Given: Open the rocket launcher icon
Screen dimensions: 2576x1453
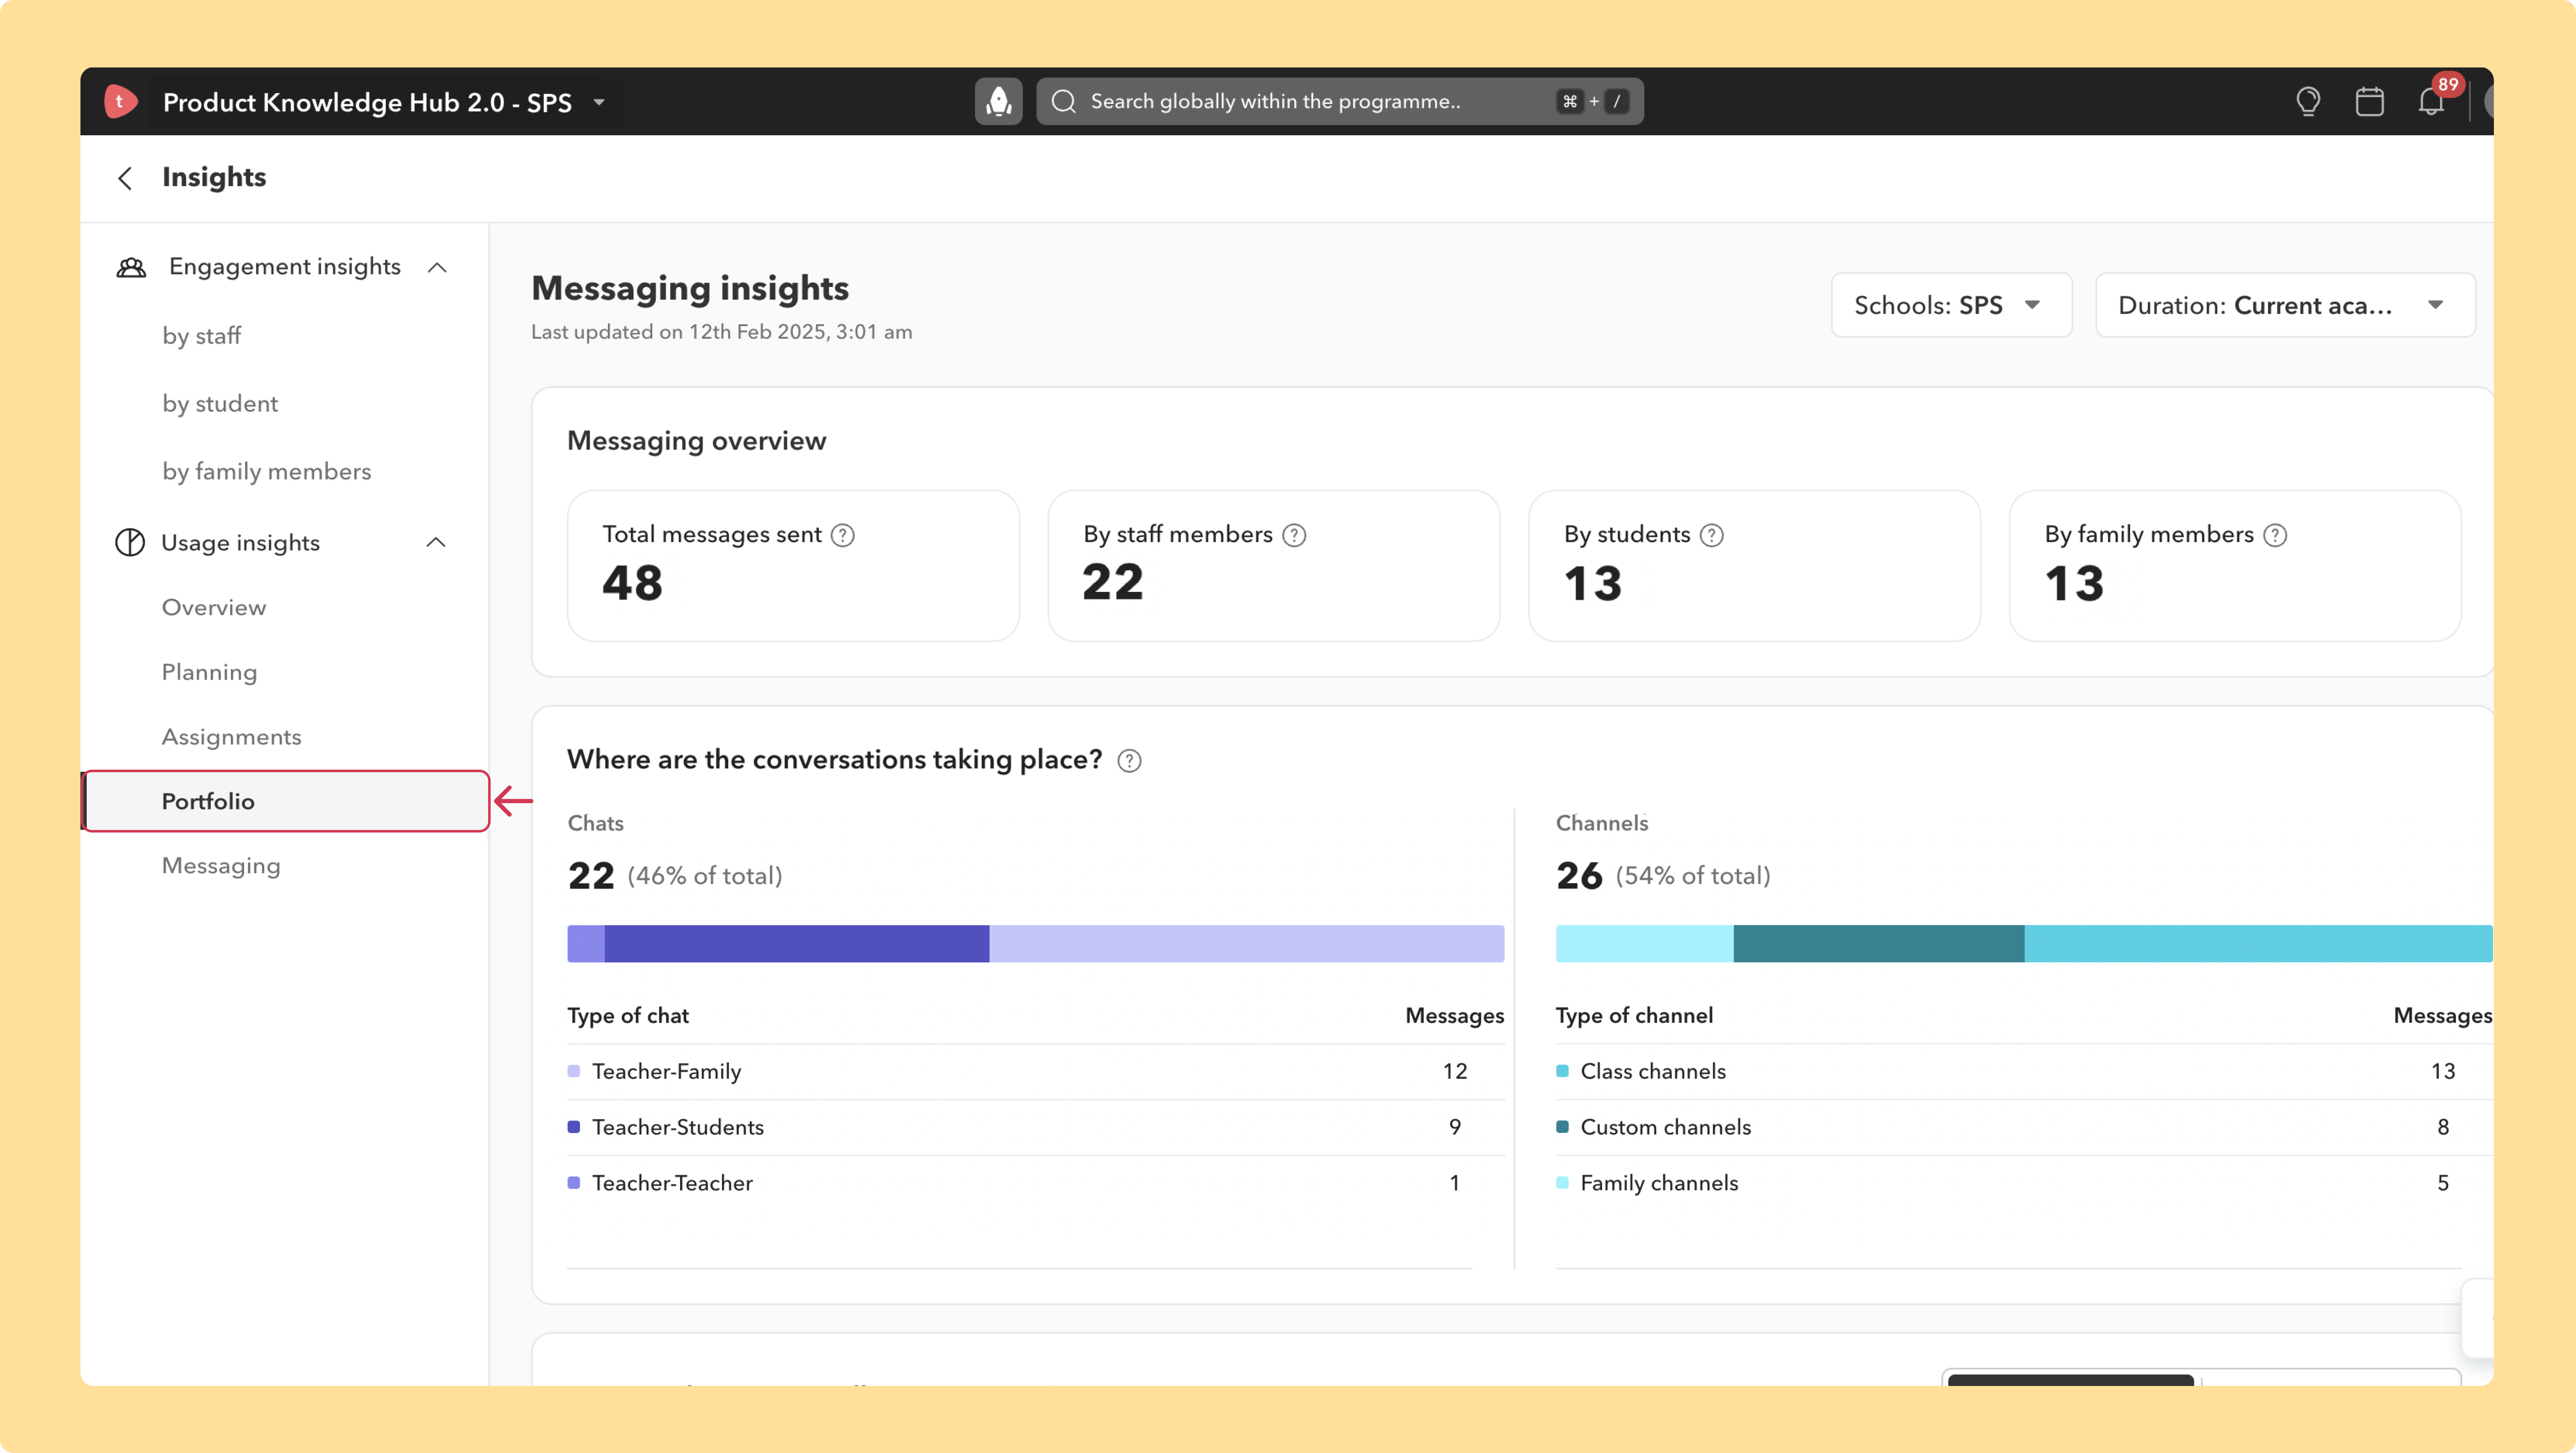Looking at the screenshot, I should point(998,101).
